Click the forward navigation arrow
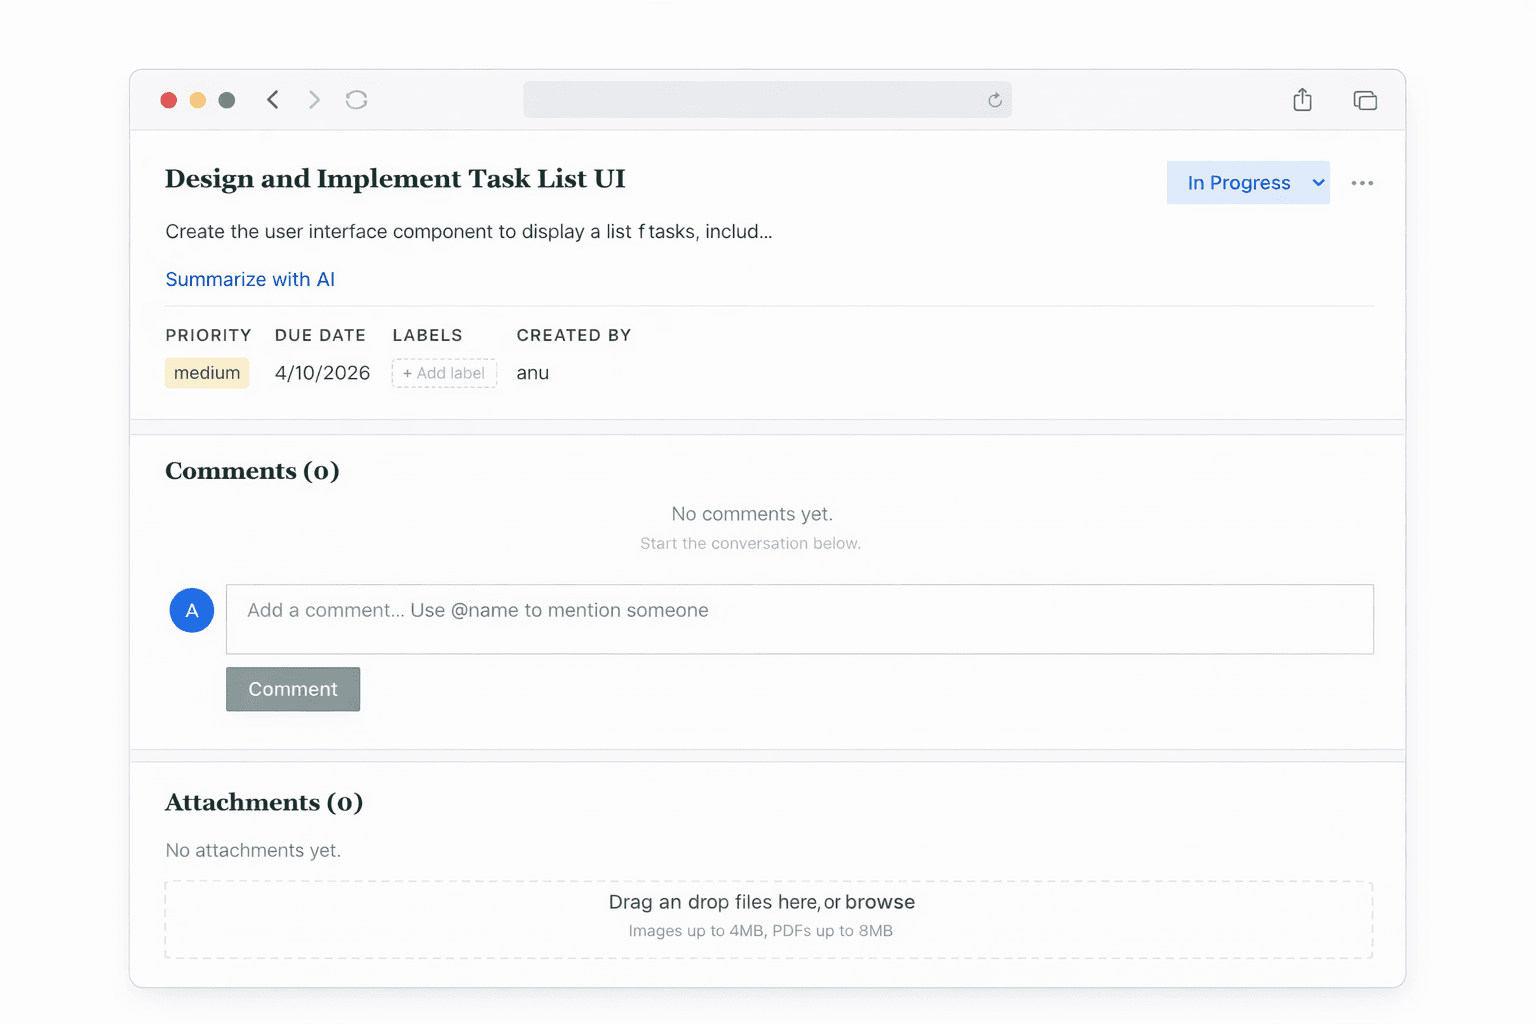The width and height of the screenshot is (1536, 1024). [314, 99]
